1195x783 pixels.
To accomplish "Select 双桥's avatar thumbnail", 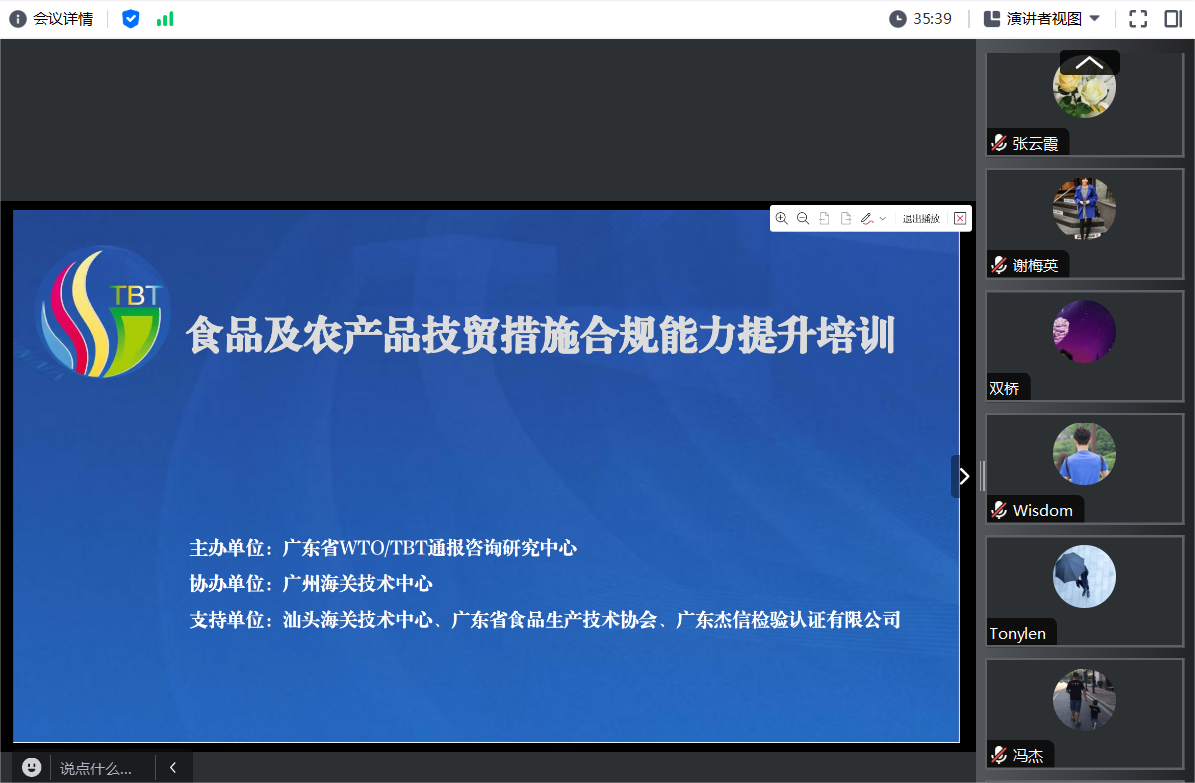I will tap(1084, 332).
